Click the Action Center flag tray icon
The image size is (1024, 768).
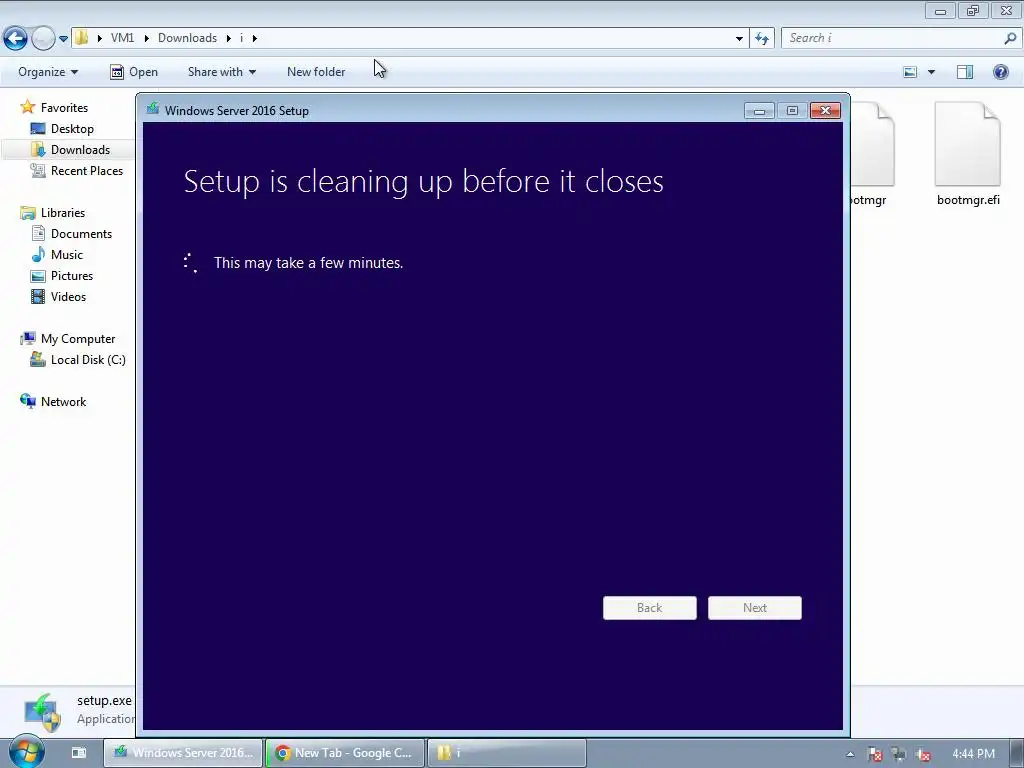click(874, 754)
